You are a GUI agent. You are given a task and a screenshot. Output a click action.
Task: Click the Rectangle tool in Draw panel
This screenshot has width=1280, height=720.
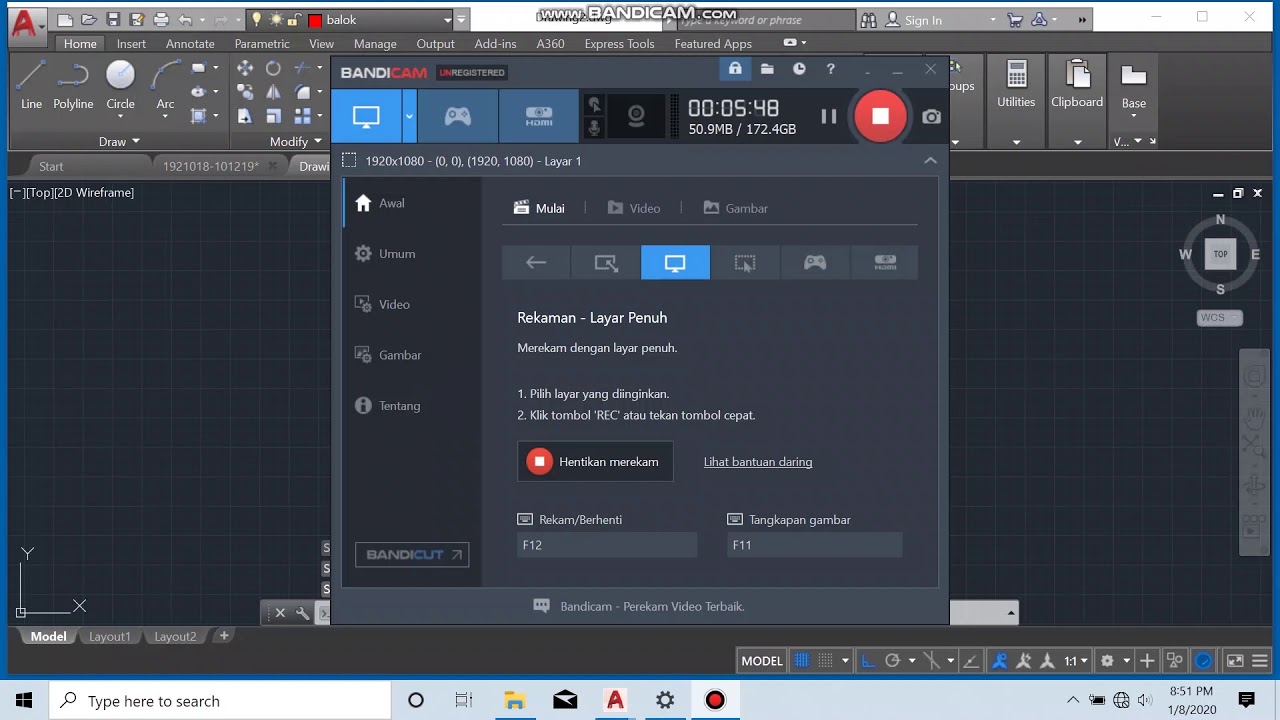click(198, 68)
